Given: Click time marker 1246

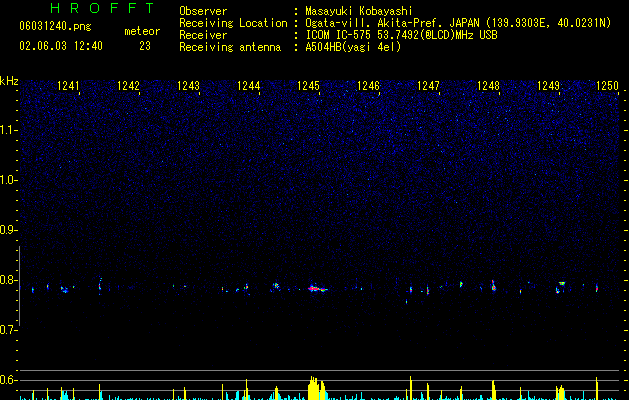Looking at the screenshot, I should point(368,86).
